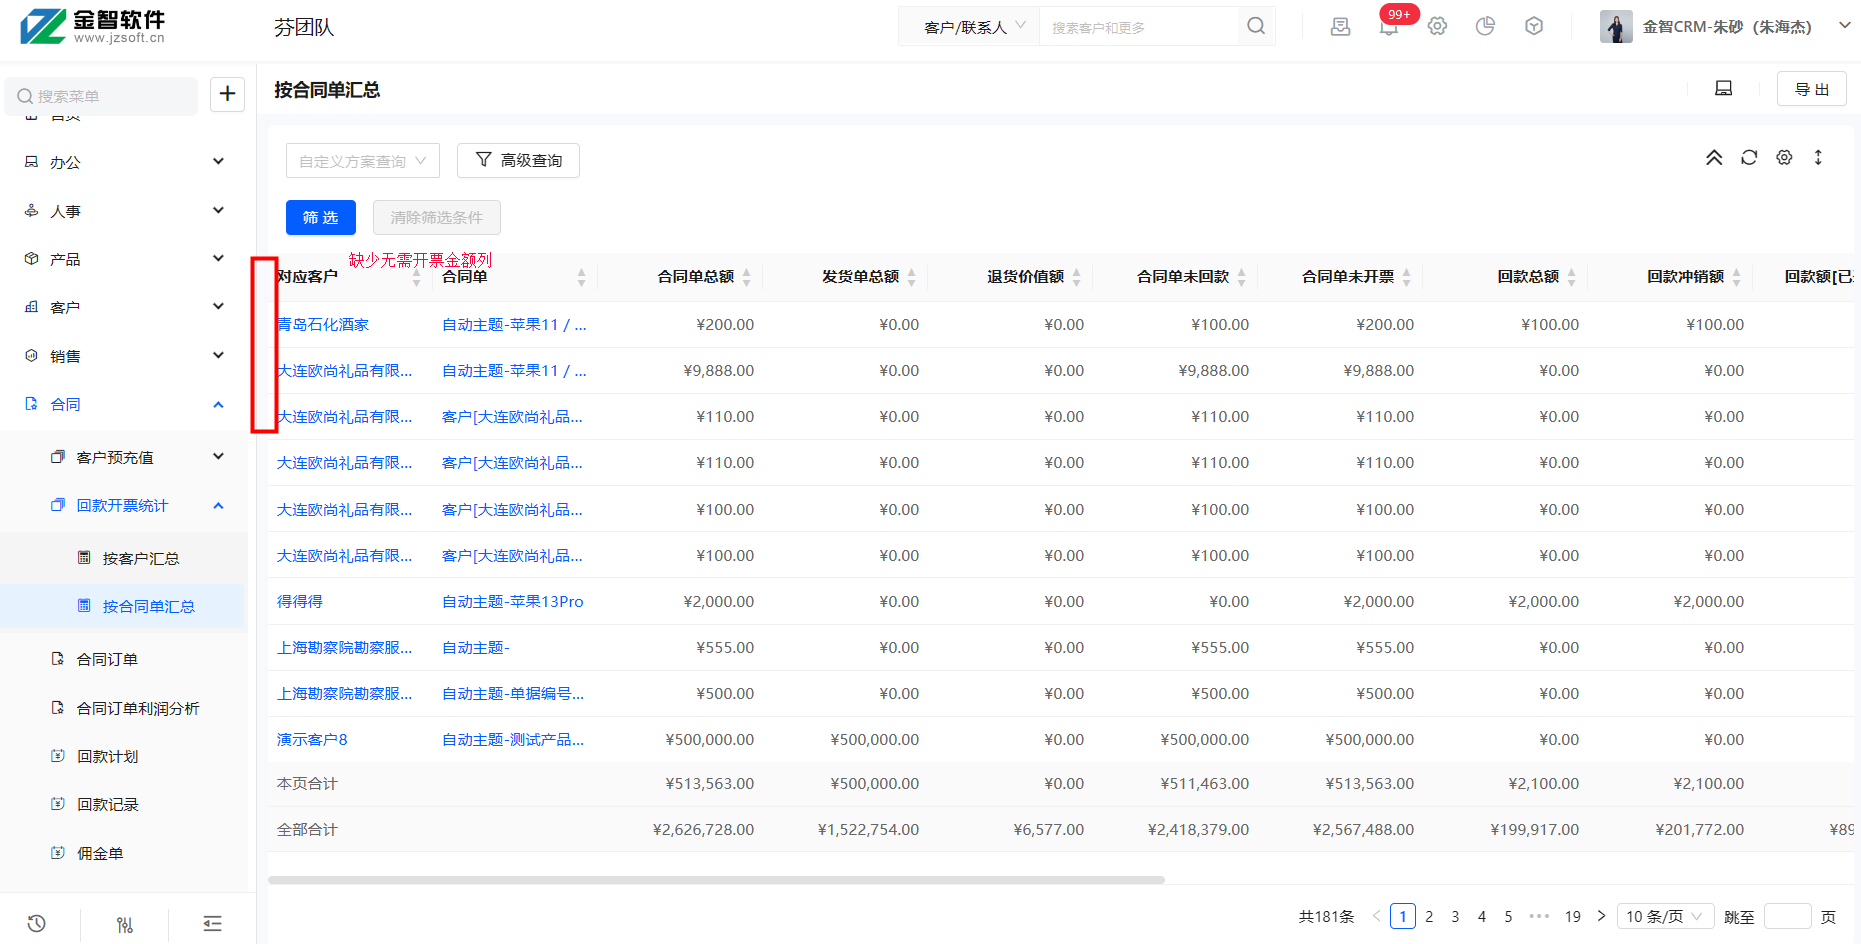Open table column settings gear icon

coord(1784,158)
